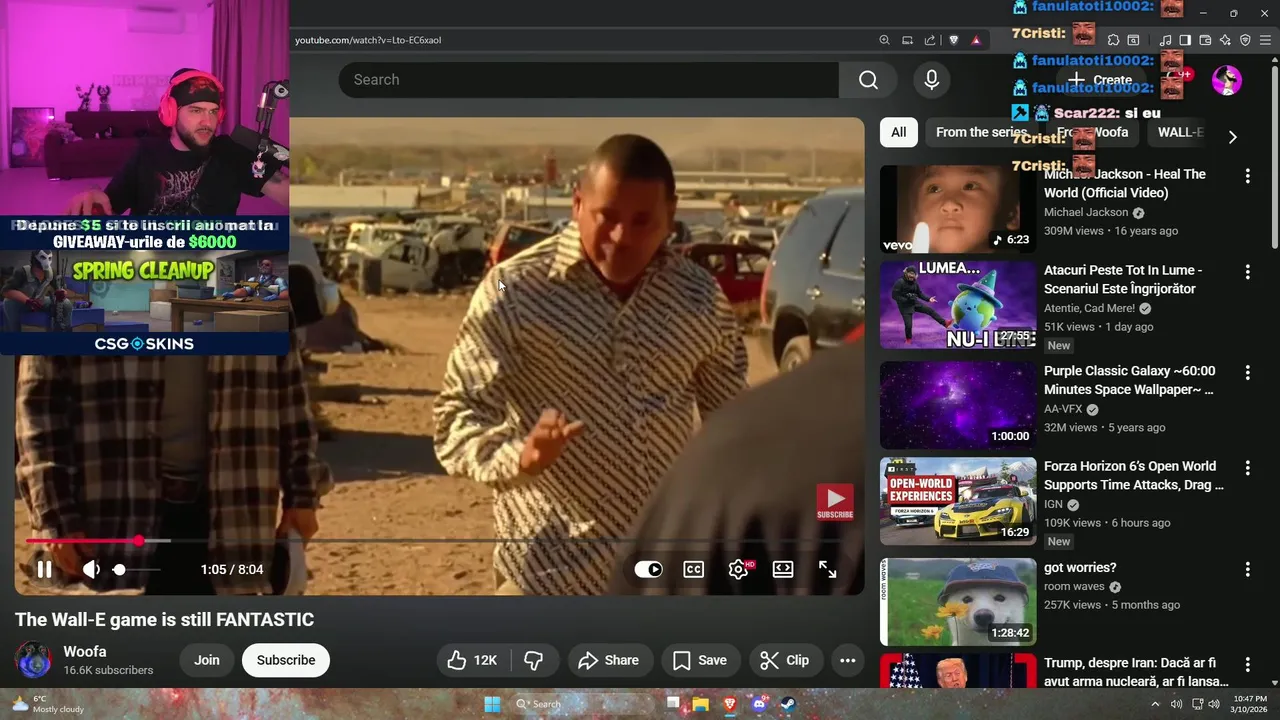Viewport: 1280px width, 720px height.
Task: Open the Michael Jackson Heal The World thumbnail
Action: (958, 209)
